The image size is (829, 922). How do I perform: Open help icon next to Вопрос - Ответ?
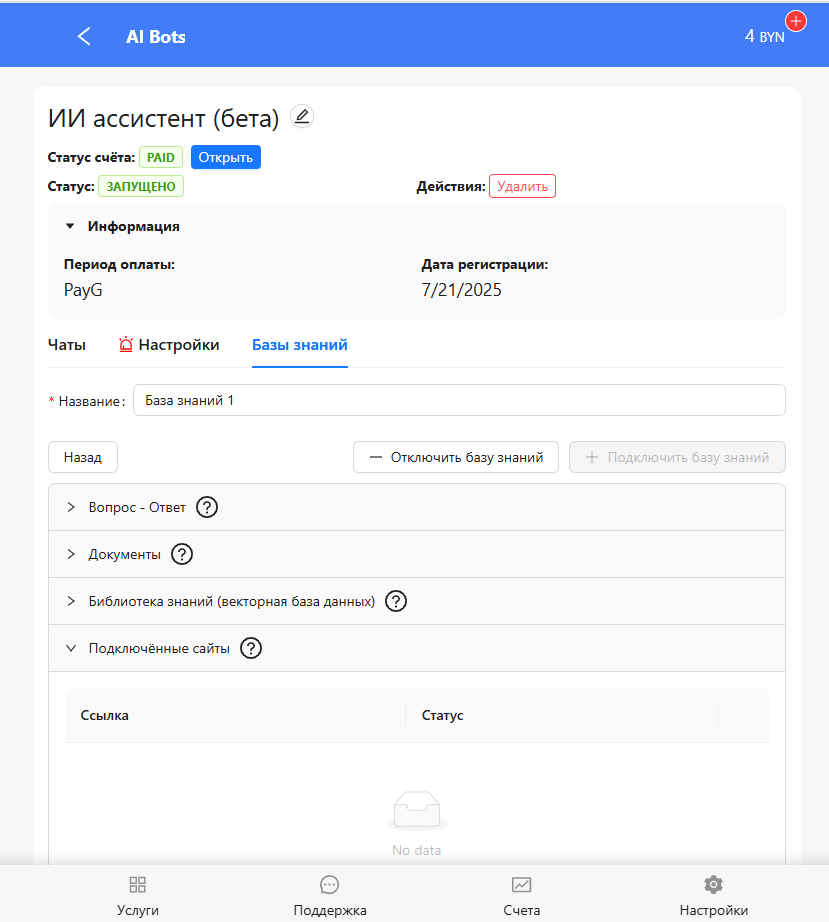click(207, 507)
